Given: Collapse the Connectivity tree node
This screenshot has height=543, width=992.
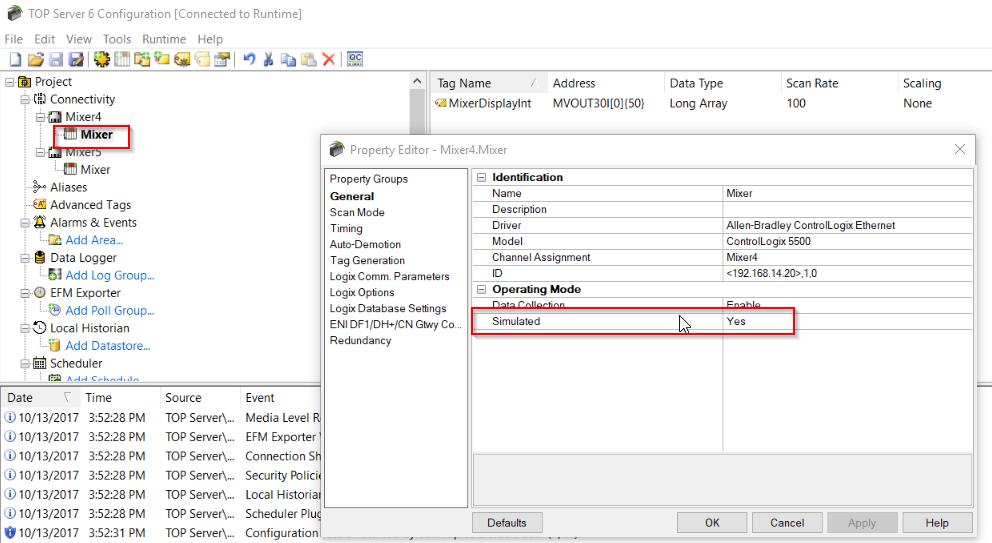Looking at the screenshot, I should pos(25,99).
